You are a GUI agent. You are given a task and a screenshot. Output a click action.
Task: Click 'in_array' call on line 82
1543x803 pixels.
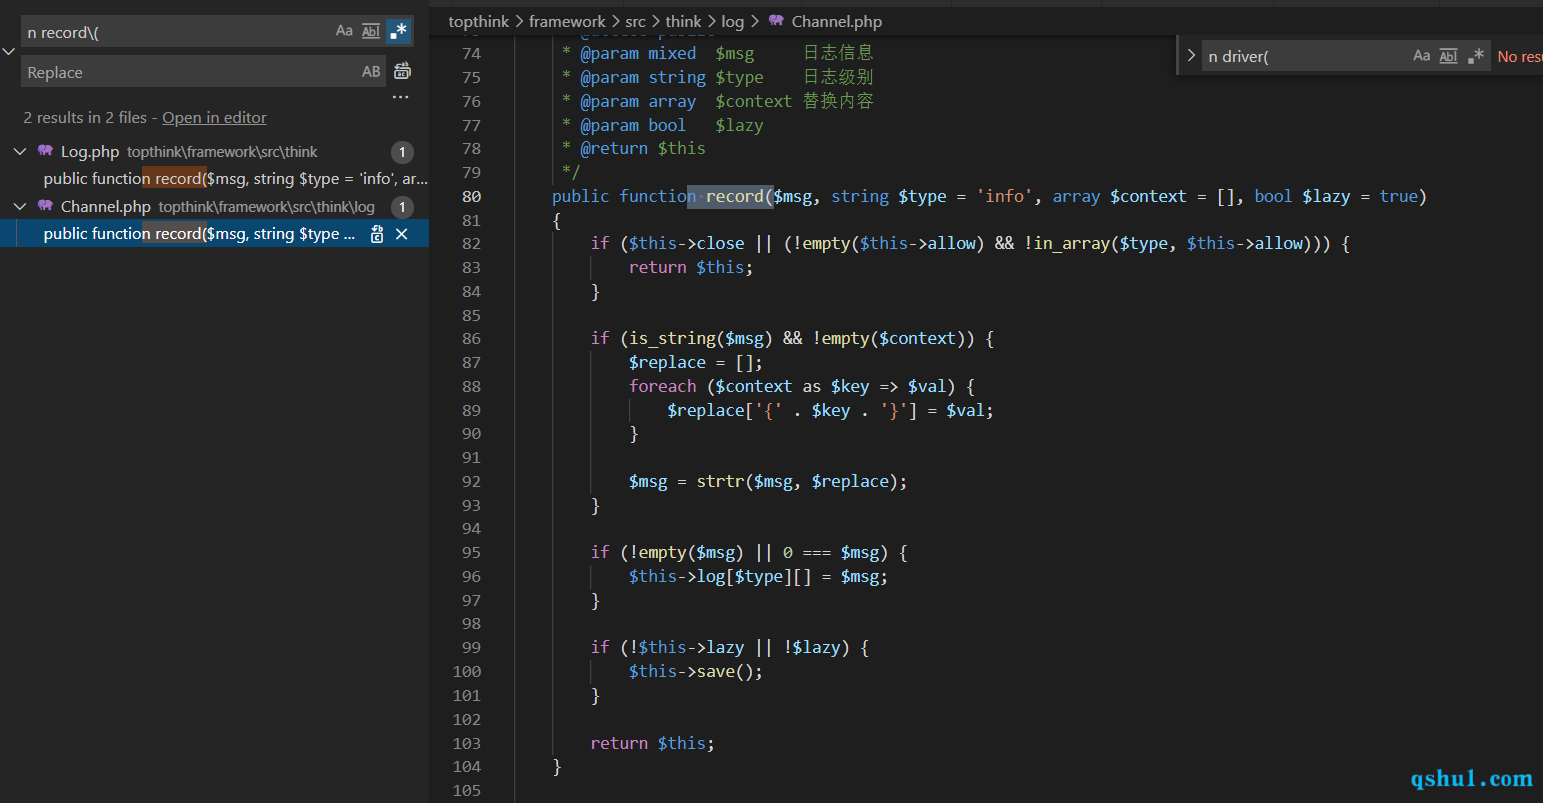1070,243
